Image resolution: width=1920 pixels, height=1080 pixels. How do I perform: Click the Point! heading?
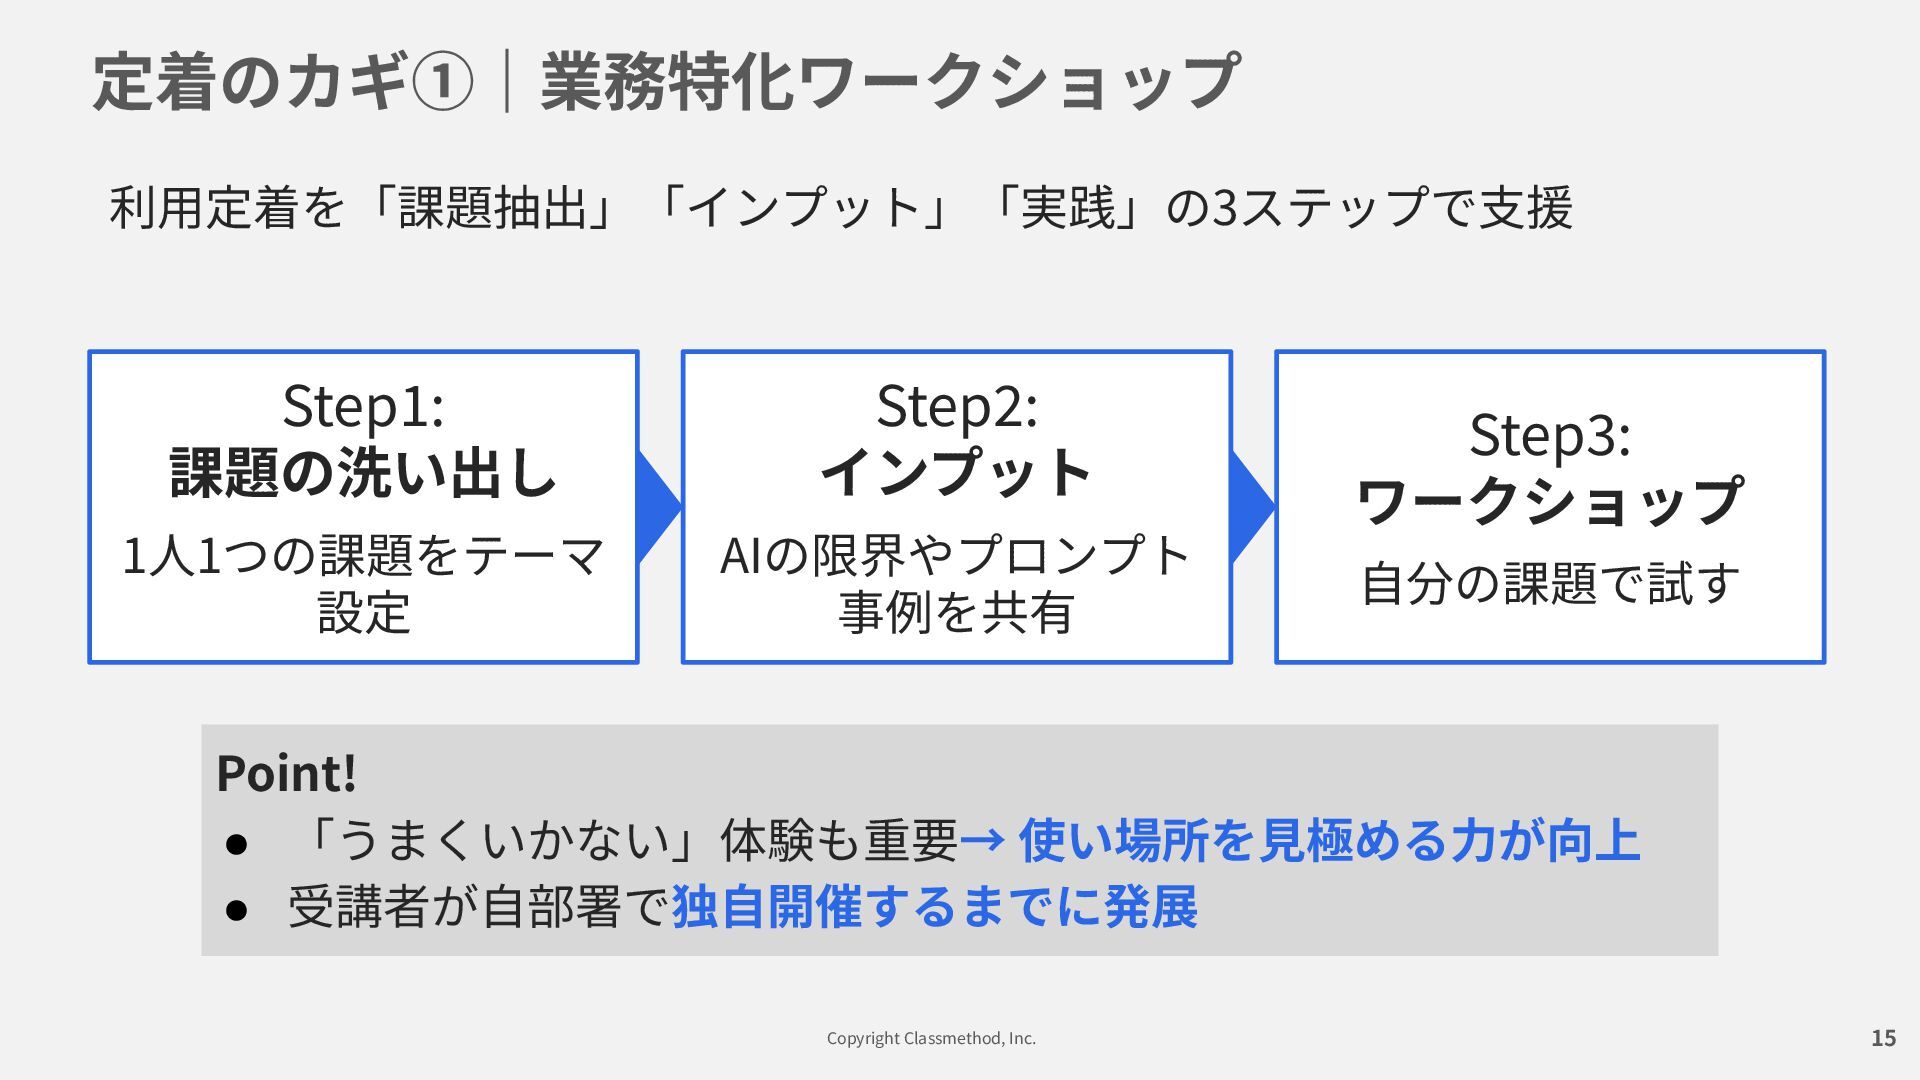pos(286,773)
